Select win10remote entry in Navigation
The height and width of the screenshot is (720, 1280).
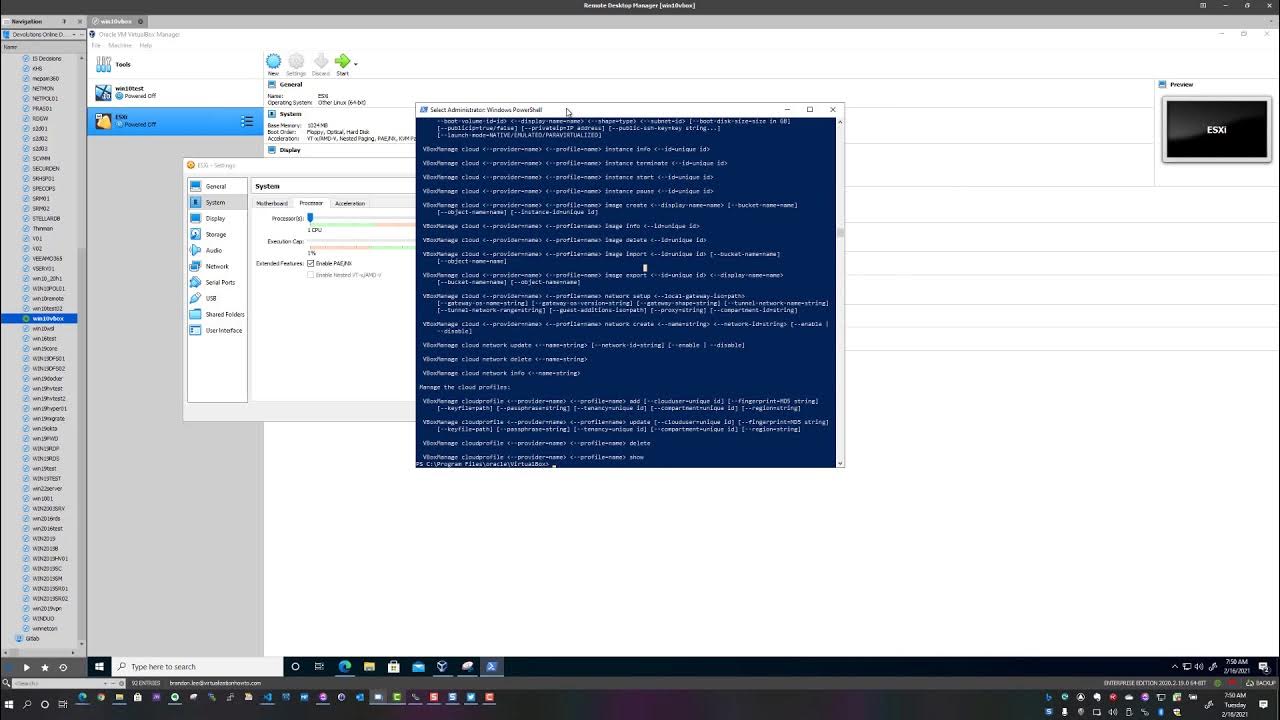tap(47, 298)
